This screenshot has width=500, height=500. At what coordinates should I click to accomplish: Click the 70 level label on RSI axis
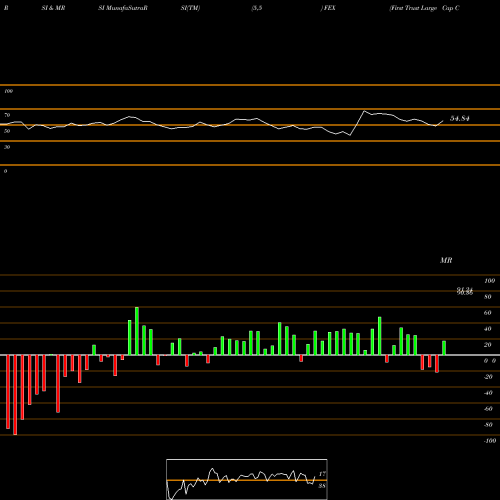(7, 115)
